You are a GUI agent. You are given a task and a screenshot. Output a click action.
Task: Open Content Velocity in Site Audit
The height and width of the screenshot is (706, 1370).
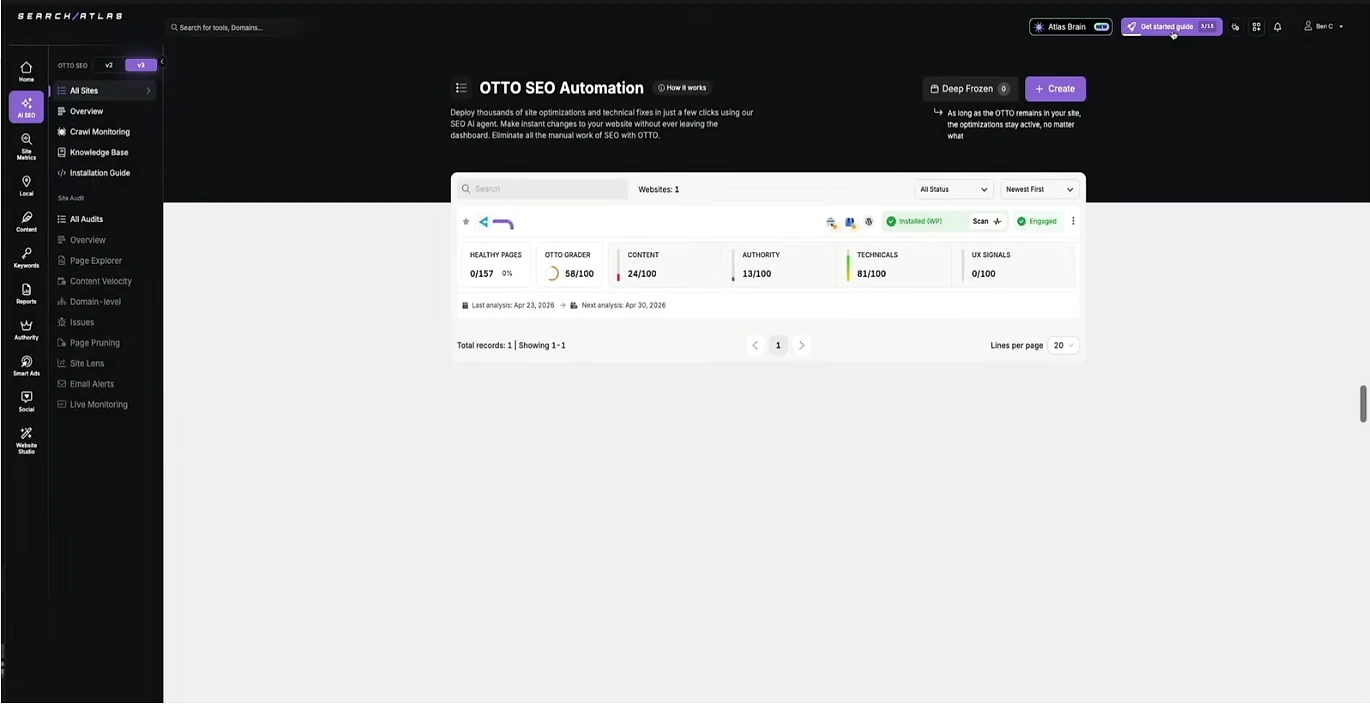click(x=94, y=281)
